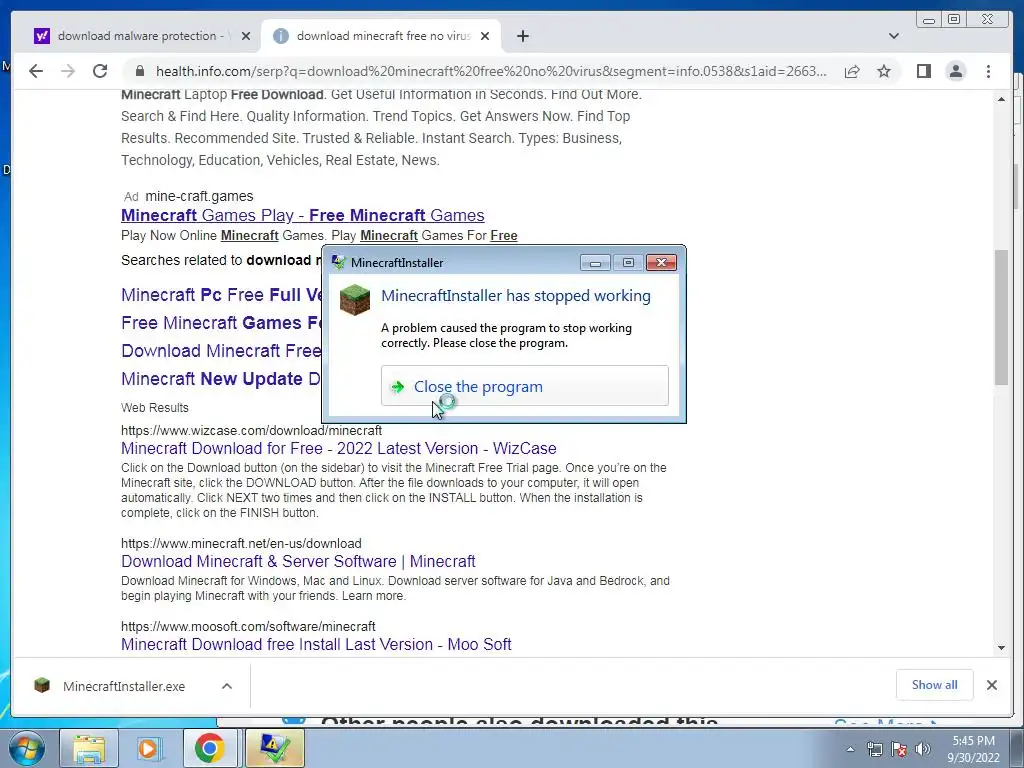Screen dimensions: 1024x768
Task: Close the download malware protection tab
Action: pyautogui.click(x=246, y=36)
